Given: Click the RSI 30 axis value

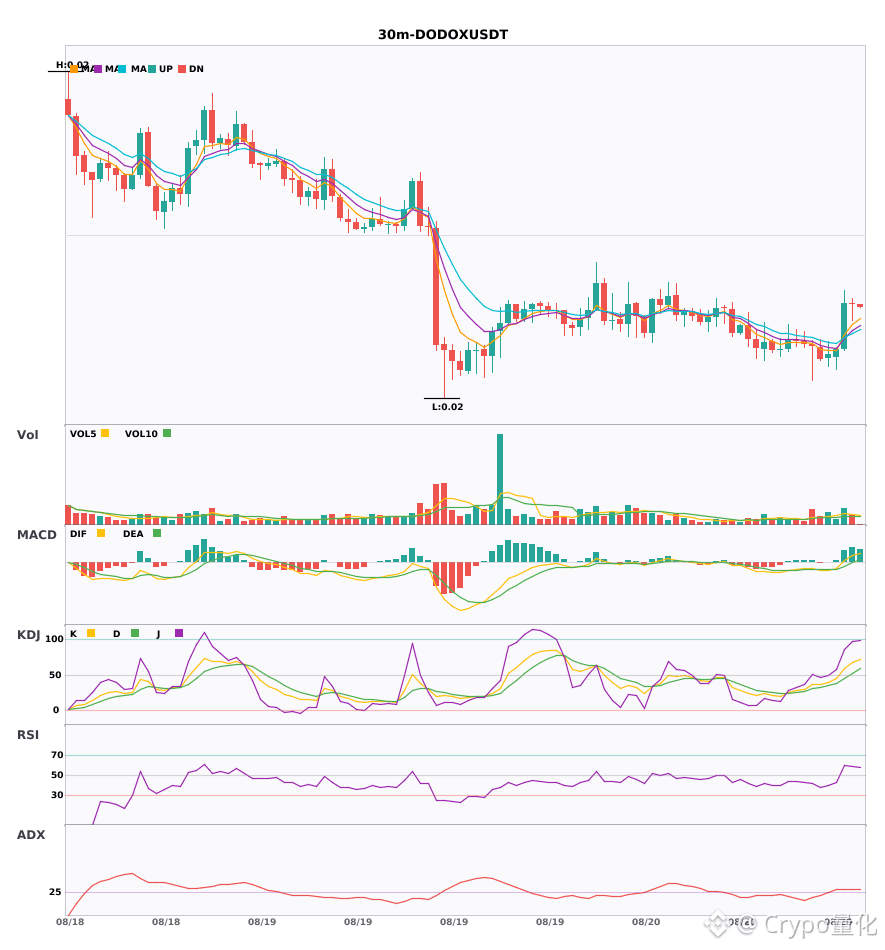Looking at the screenshot, I should coord(57,794).
